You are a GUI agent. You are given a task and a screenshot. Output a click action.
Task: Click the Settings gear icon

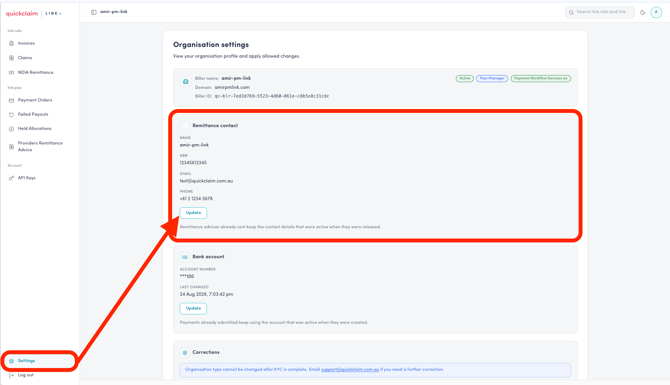pos(12,361)
